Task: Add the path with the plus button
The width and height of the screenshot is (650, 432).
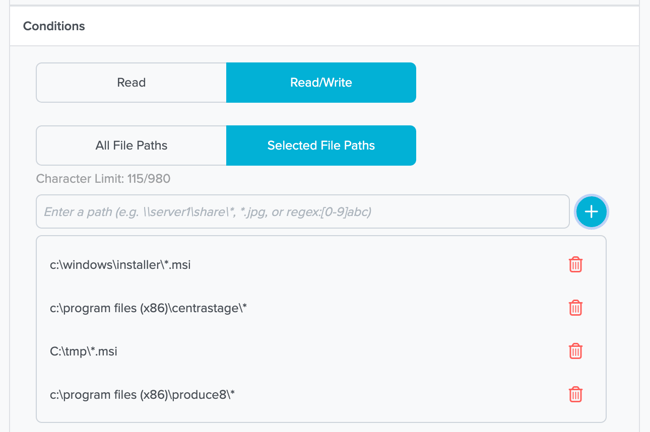Action: (591, 212)
